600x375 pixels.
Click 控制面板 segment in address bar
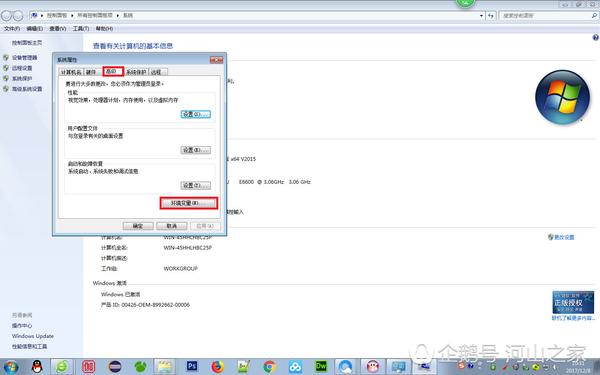[57, 15]
